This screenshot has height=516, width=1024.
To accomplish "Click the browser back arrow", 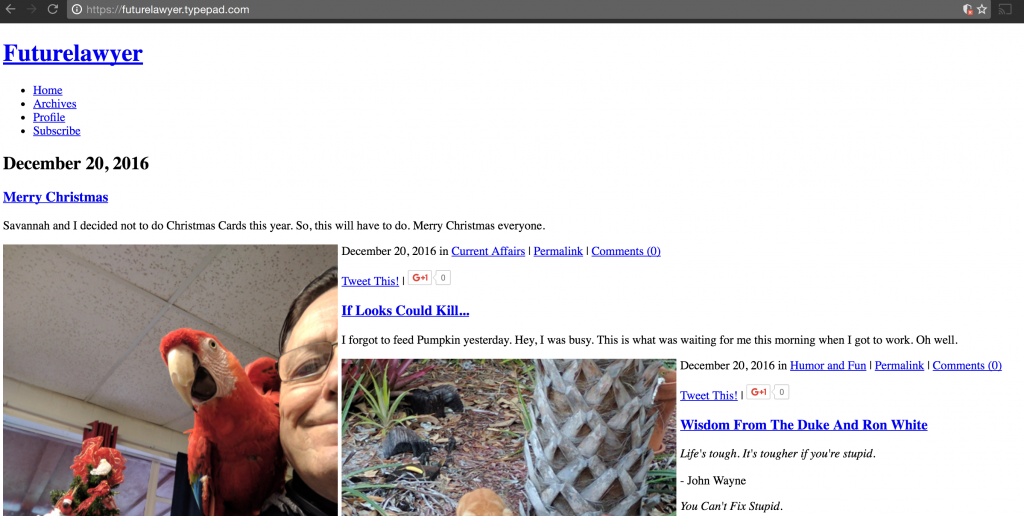I will [x=10, y=9].
